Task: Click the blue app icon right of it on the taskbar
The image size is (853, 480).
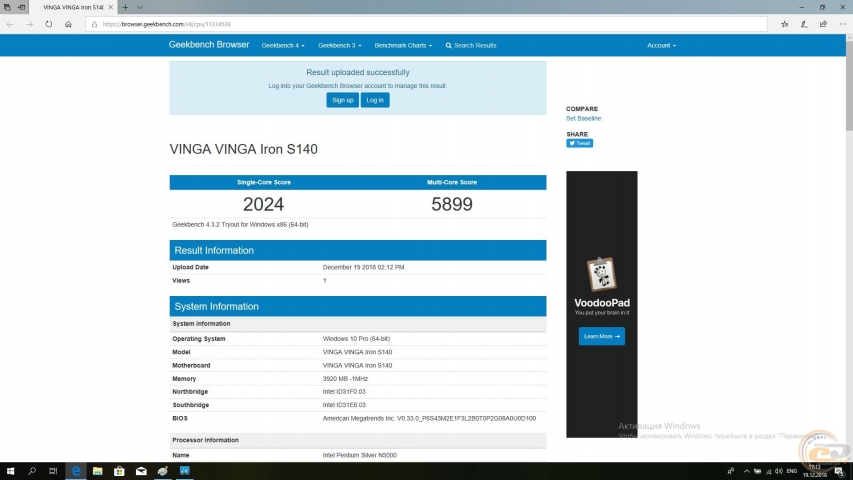Action: point(184,471)
